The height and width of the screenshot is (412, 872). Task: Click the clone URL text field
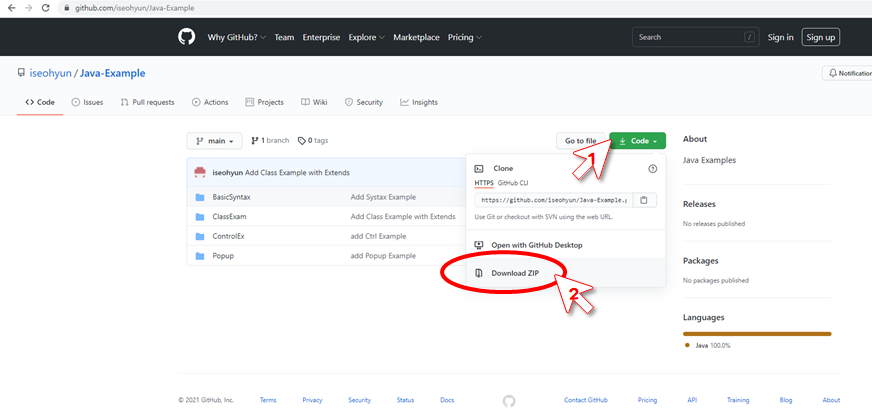[554, 200]
